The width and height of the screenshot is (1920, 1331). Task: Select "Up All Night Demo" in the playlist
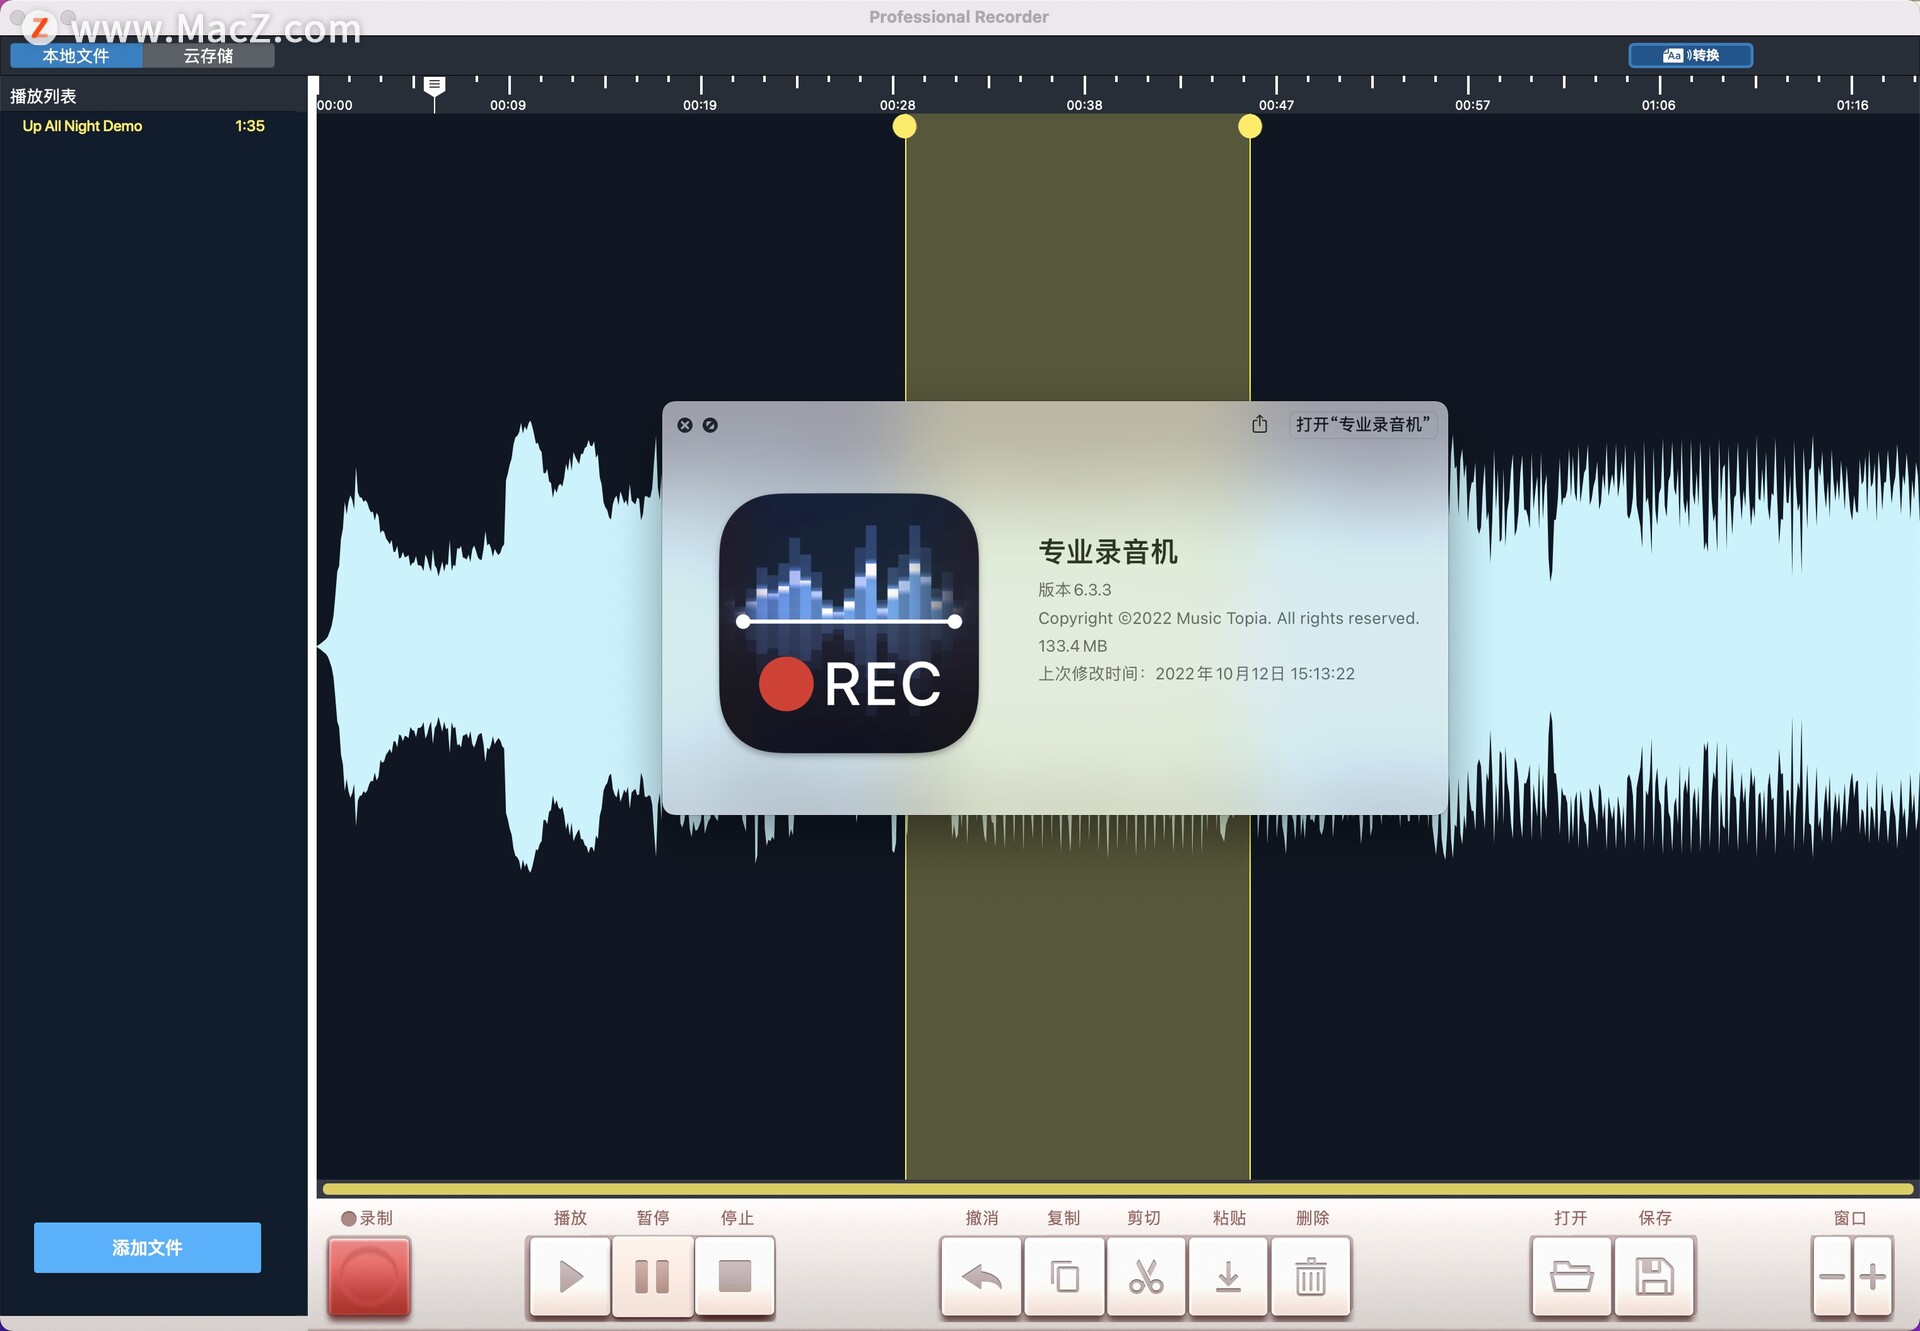[x=82, y=126]
